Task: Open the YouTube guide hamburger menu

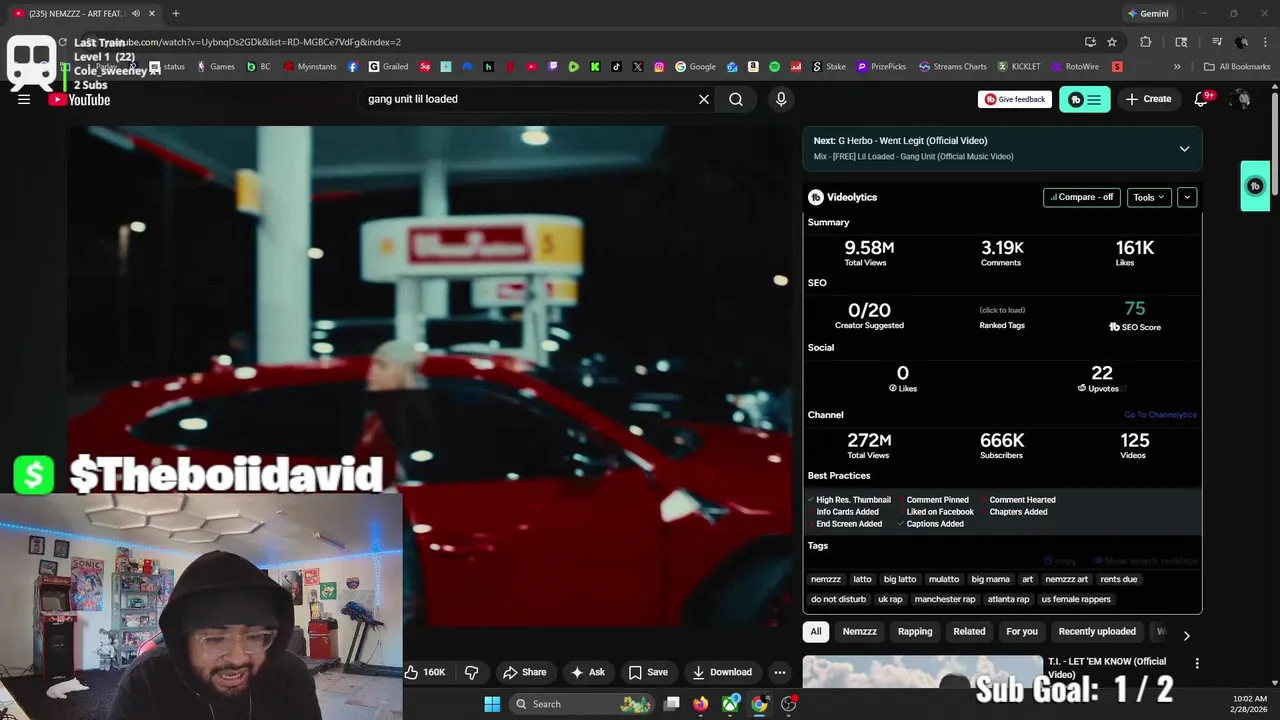Action: [x=24, y=99]
